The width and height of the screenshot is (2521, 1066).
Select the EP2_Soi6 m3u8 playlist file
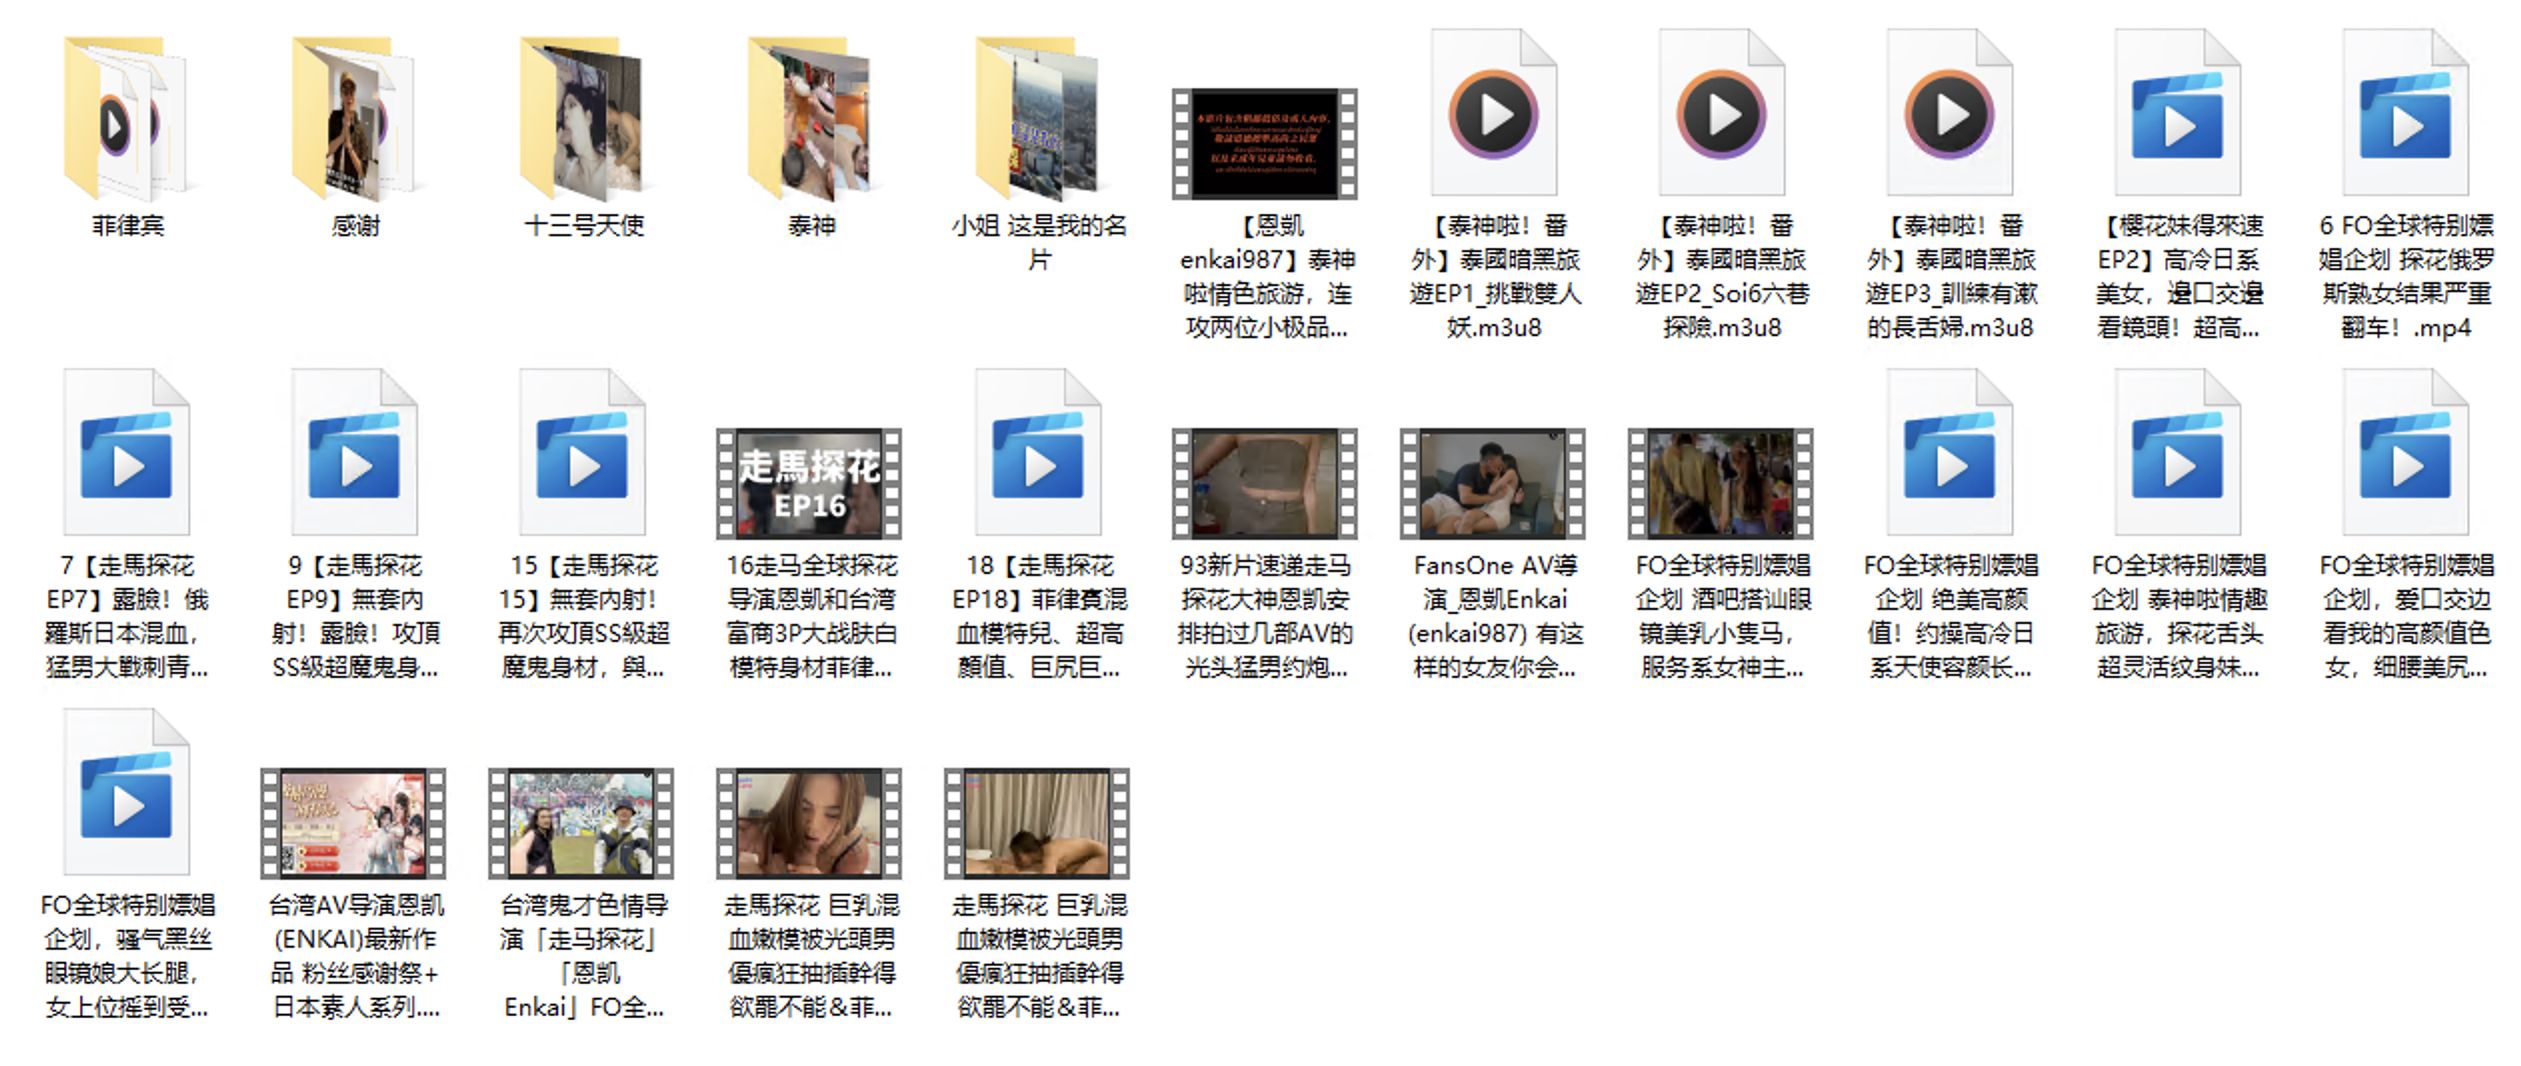click(x=1721, y=115)
